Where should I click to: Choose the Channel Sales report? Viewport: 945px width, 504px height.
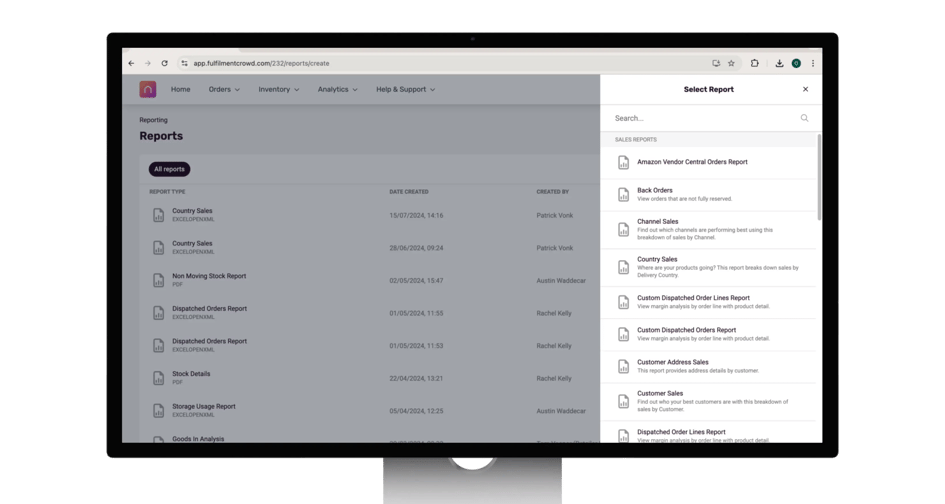(708, 230)
